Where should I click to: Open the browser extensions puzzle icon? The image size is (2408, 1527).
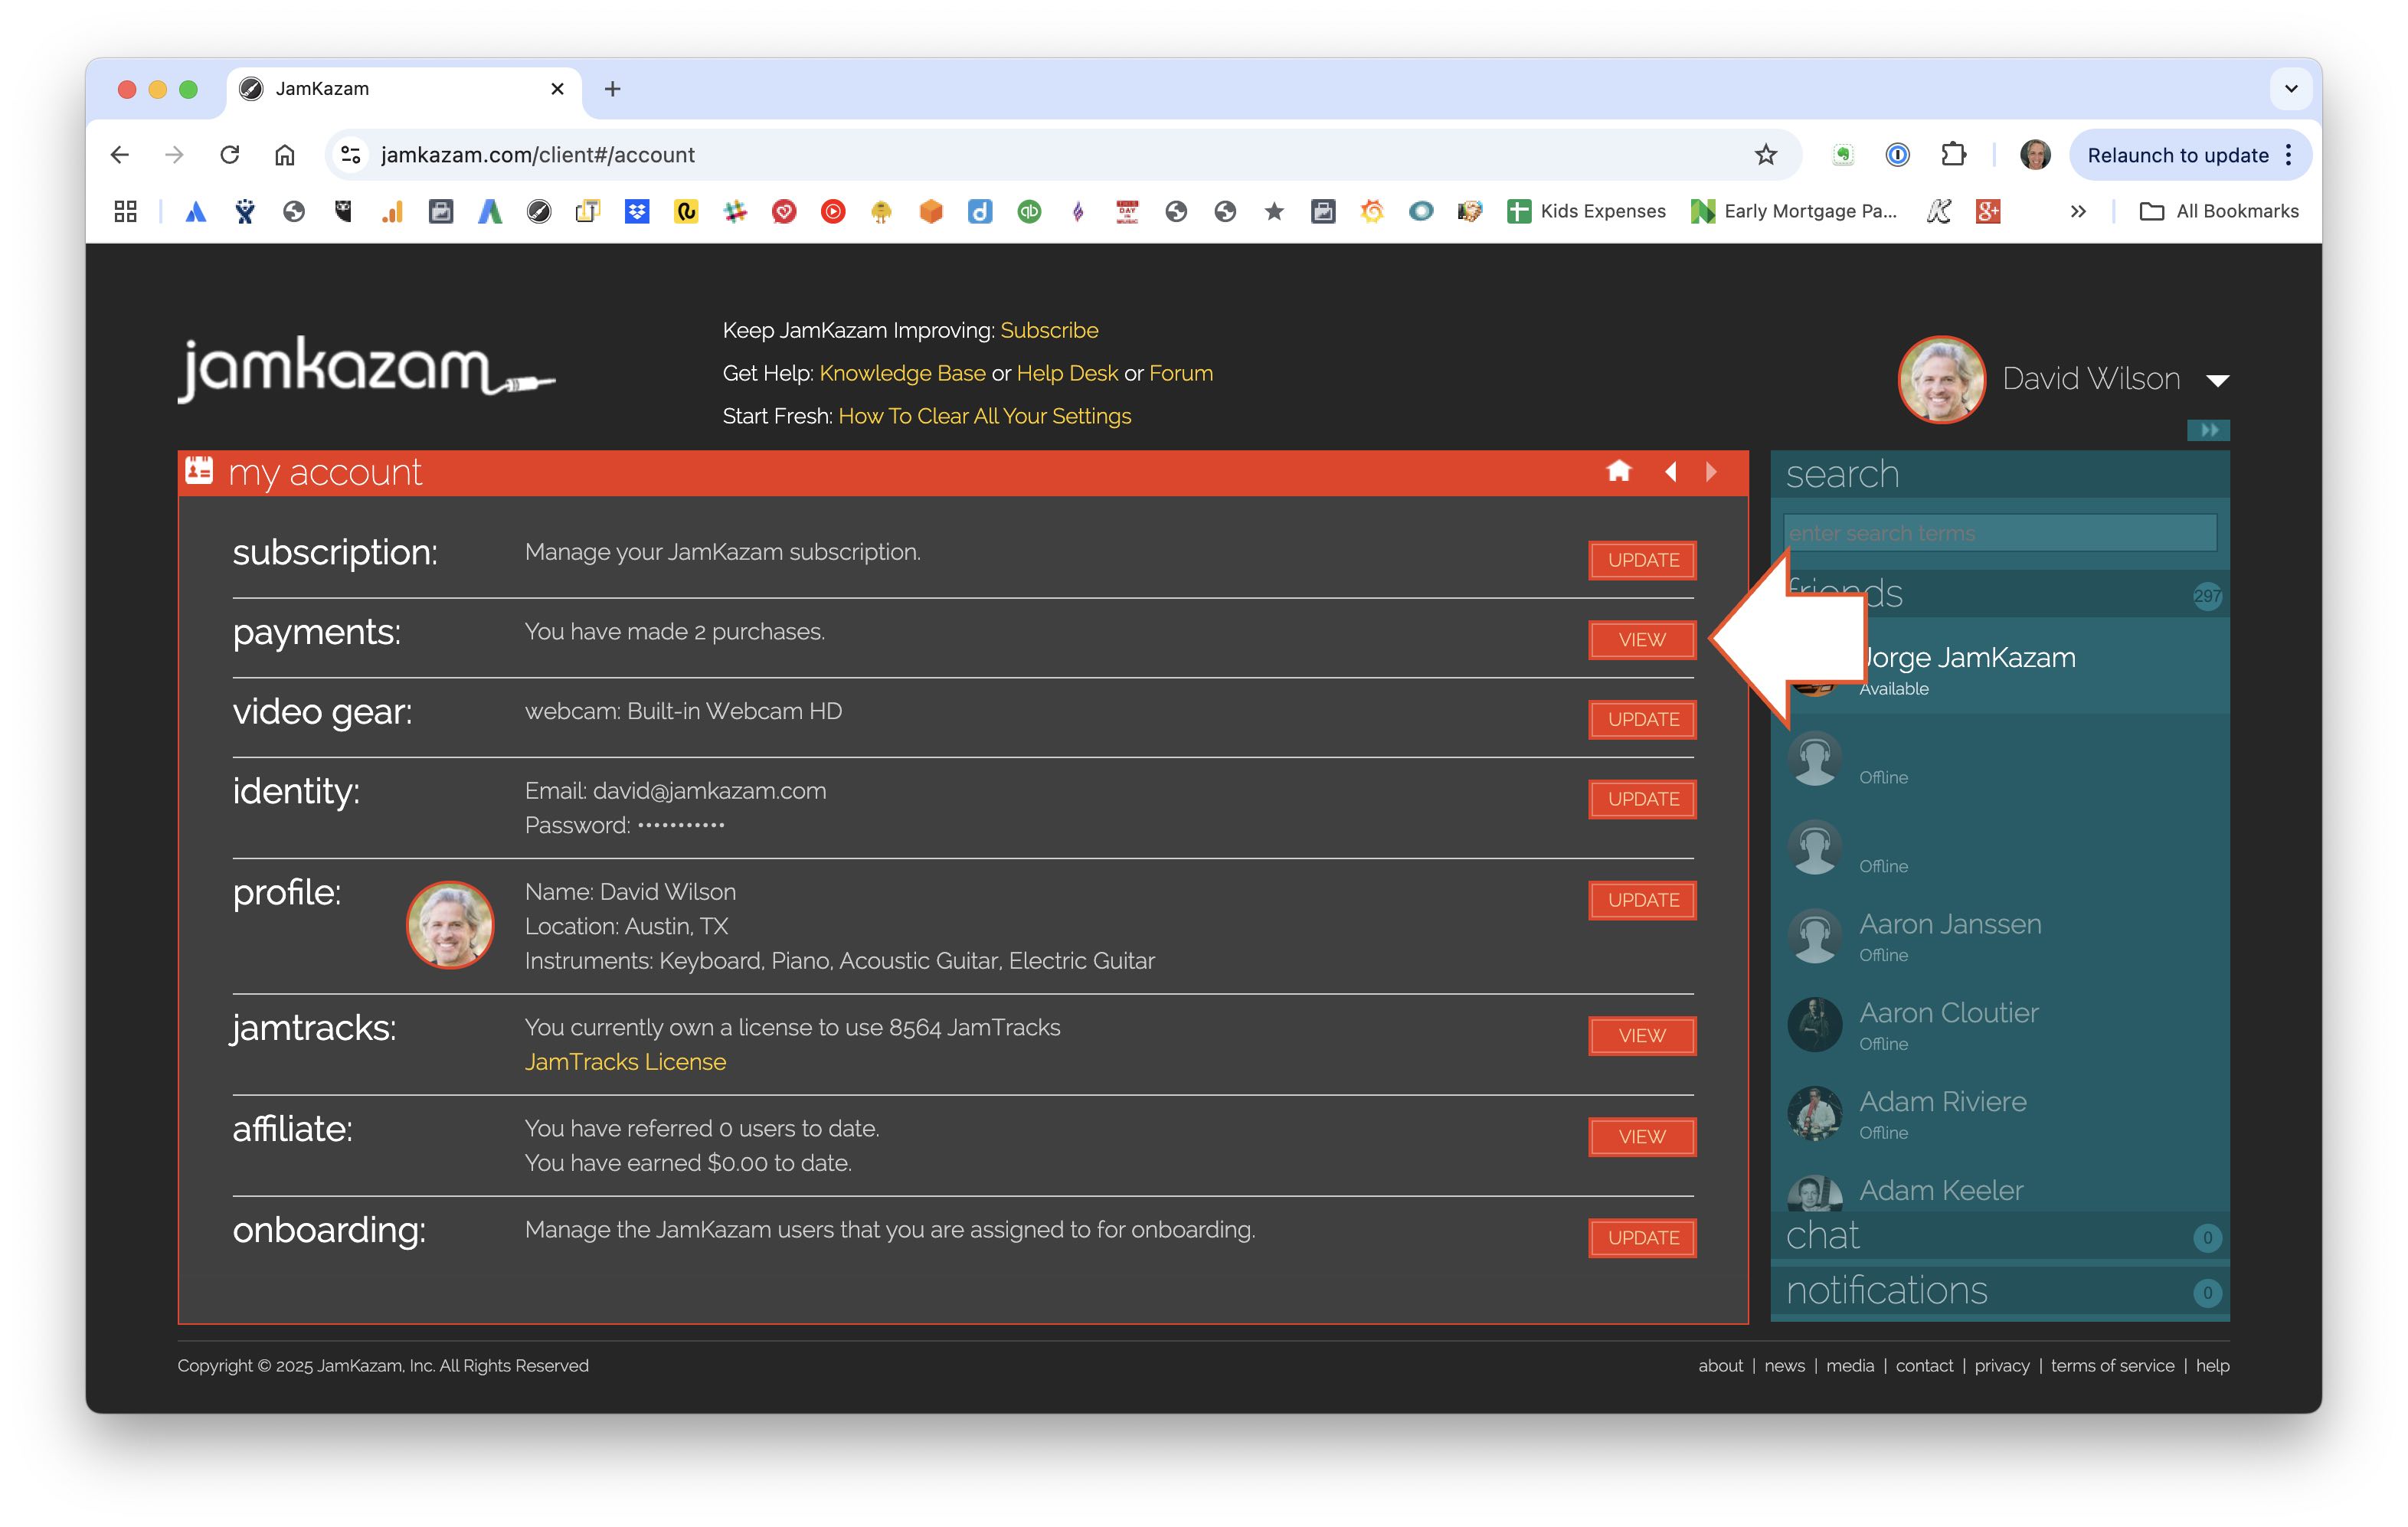coord(1952,155)
